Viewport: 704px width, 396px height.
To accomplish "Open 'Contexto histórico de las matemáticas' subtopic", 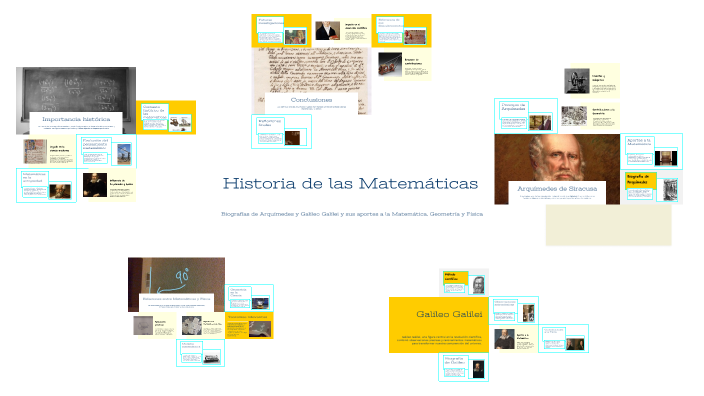I will [166, 117].
